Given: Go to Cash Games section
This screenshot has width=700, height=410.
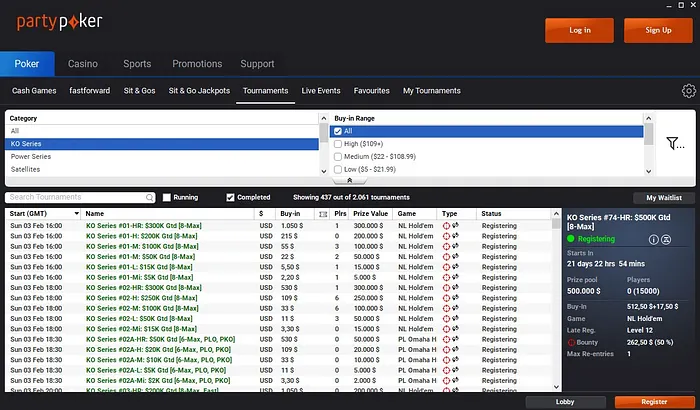Looking at the screenshot, I should pos(34,91).
